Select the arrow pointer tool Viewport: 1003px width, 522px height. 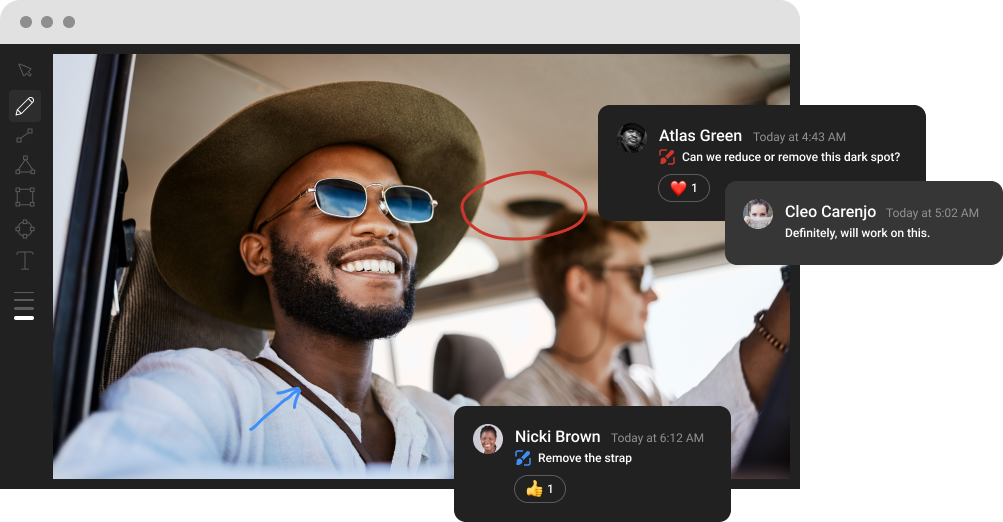[25, 71]
